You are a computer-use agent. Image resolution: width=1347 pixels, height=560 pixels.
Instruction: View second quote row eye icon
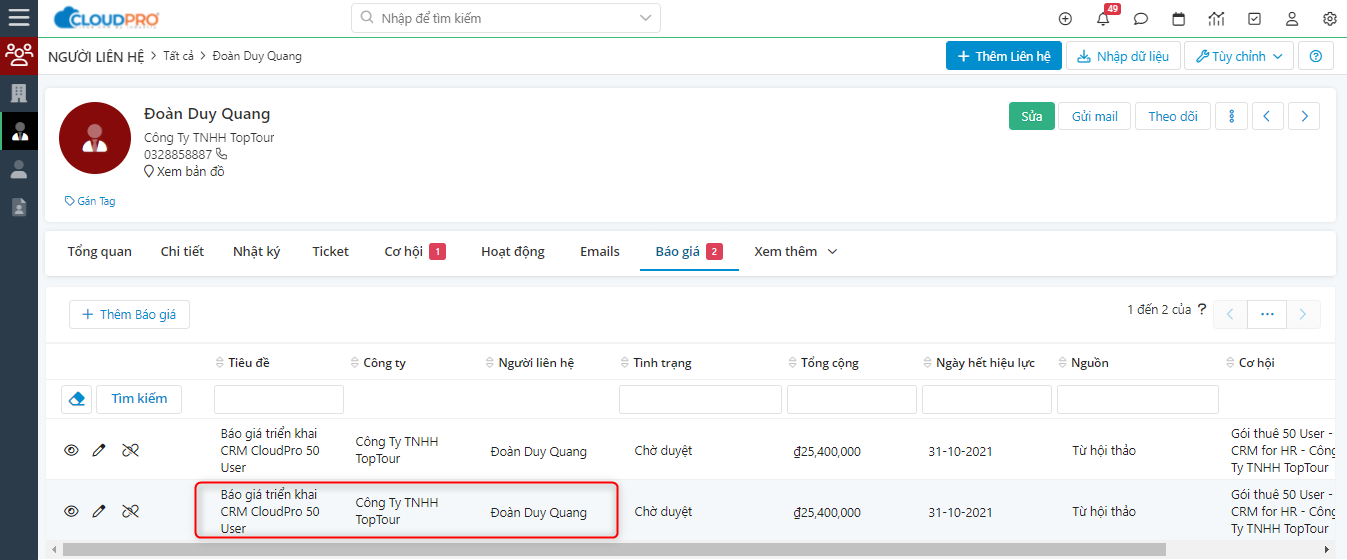click(71, 512)
